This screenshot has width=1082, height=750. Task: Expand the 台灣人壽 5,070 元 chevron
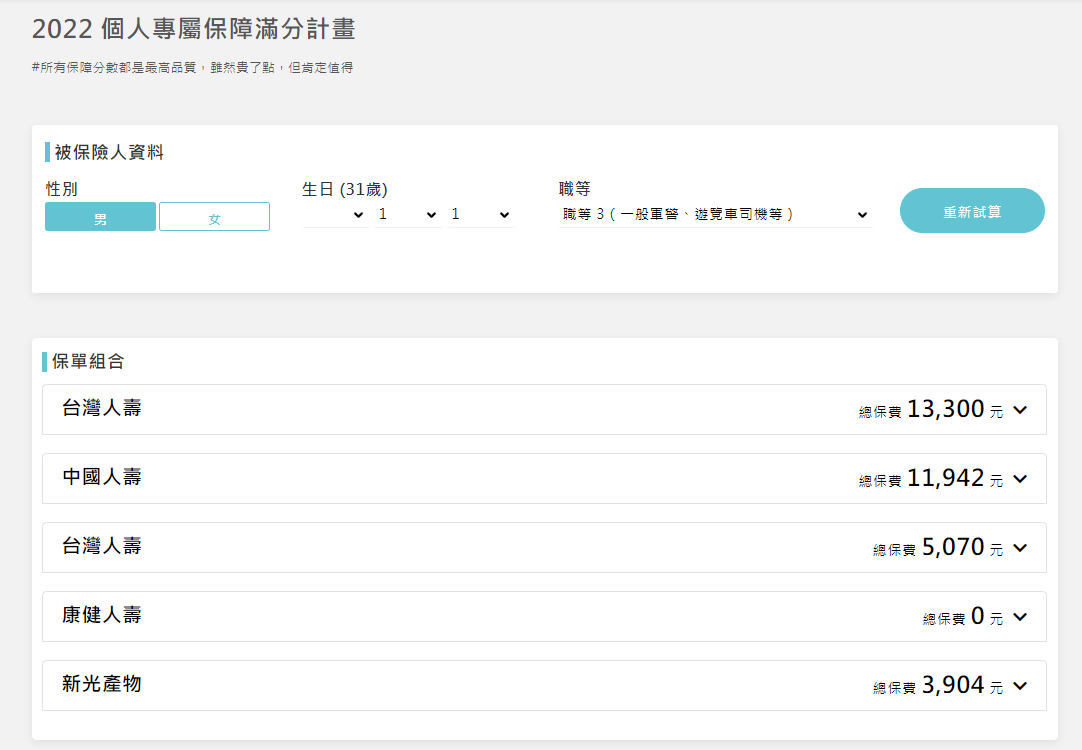(1020, 548)
